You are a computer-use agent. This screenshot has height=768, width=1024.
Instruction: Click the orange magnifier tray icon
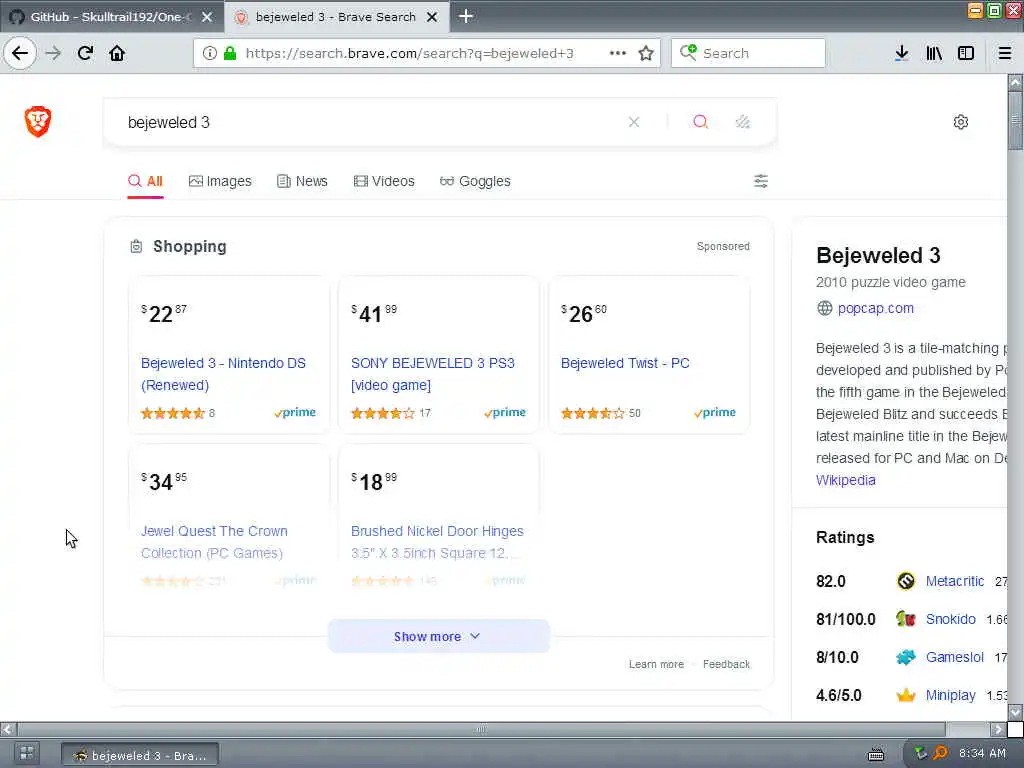(x=940, y=754)
